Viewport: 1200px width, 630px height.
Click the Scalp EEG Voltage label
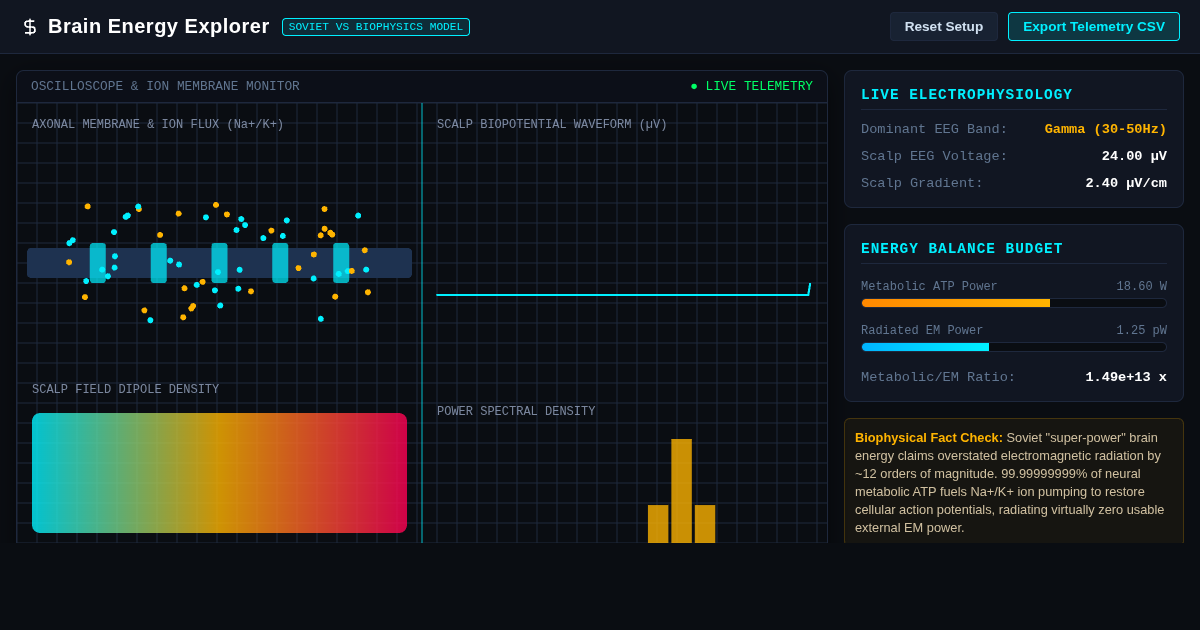(x=934, y=156)
